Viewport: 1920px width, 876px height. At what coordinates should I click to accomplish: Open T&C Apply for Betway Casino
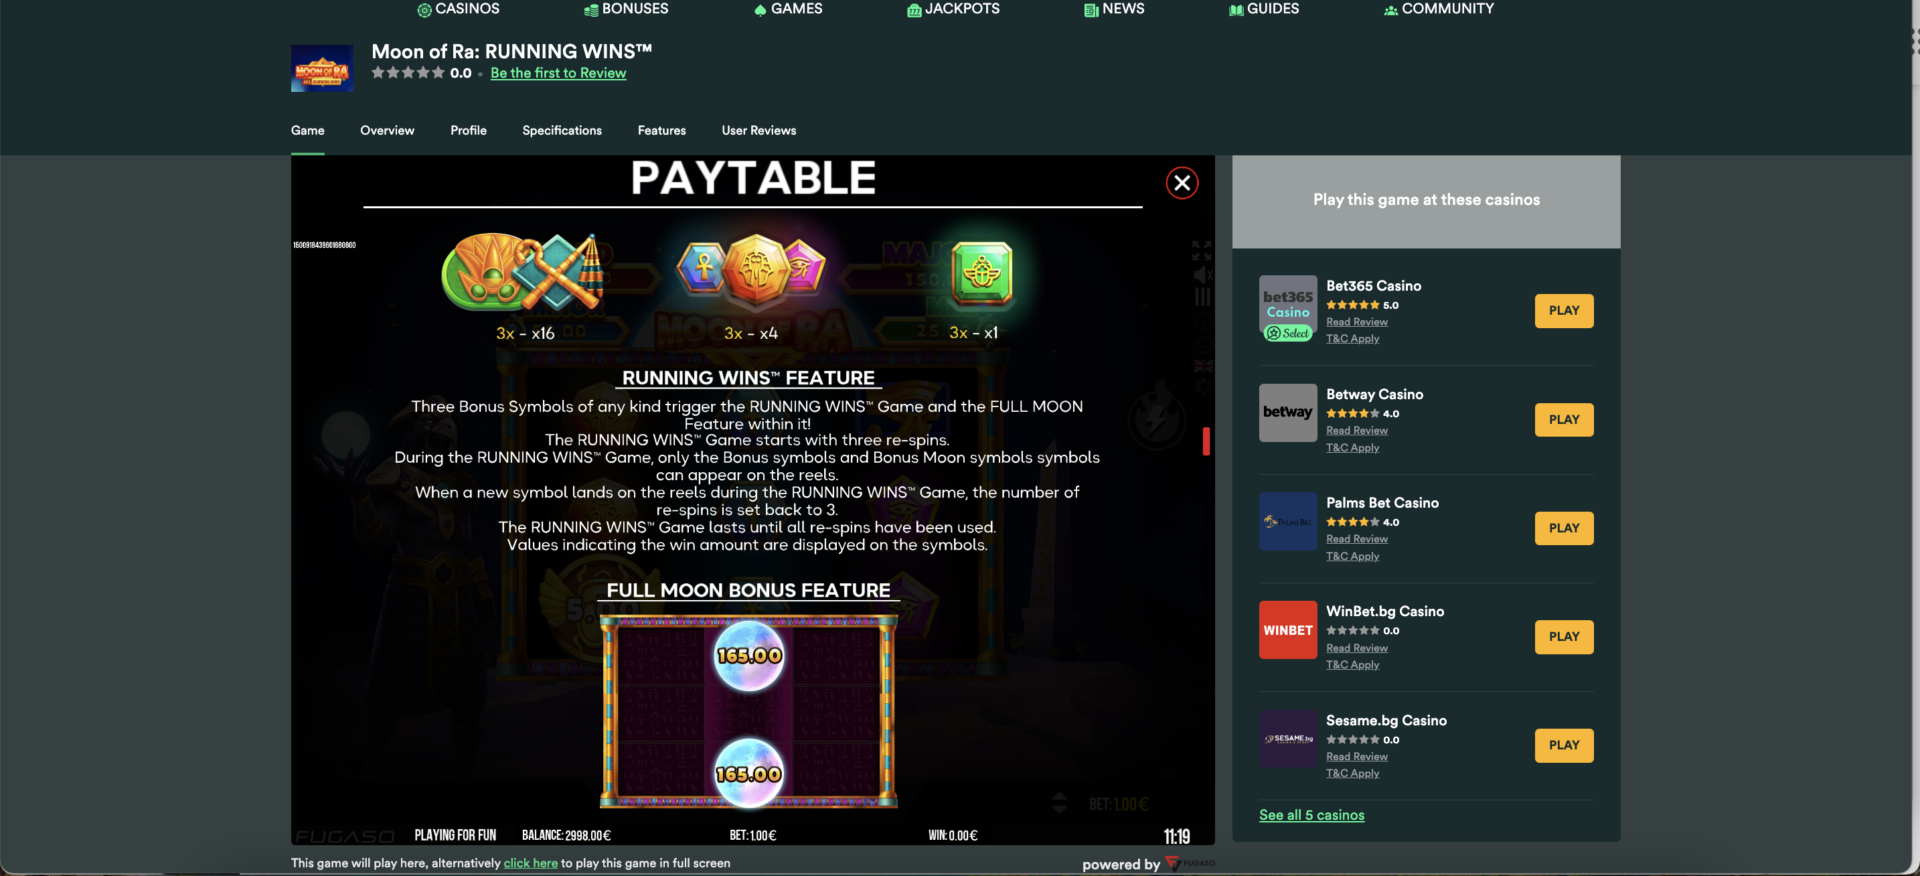[x=1353, y=448]
